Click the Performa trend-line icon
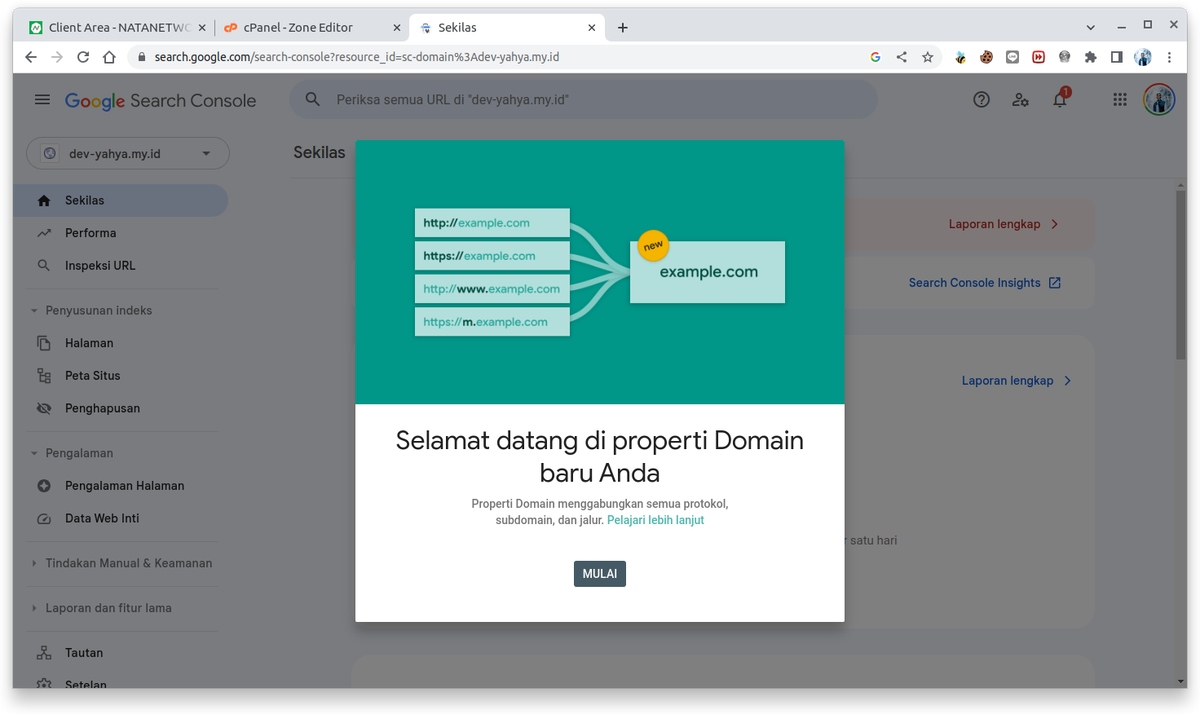Viewport: 1200px width, 714px height. (x=43, y=233)
